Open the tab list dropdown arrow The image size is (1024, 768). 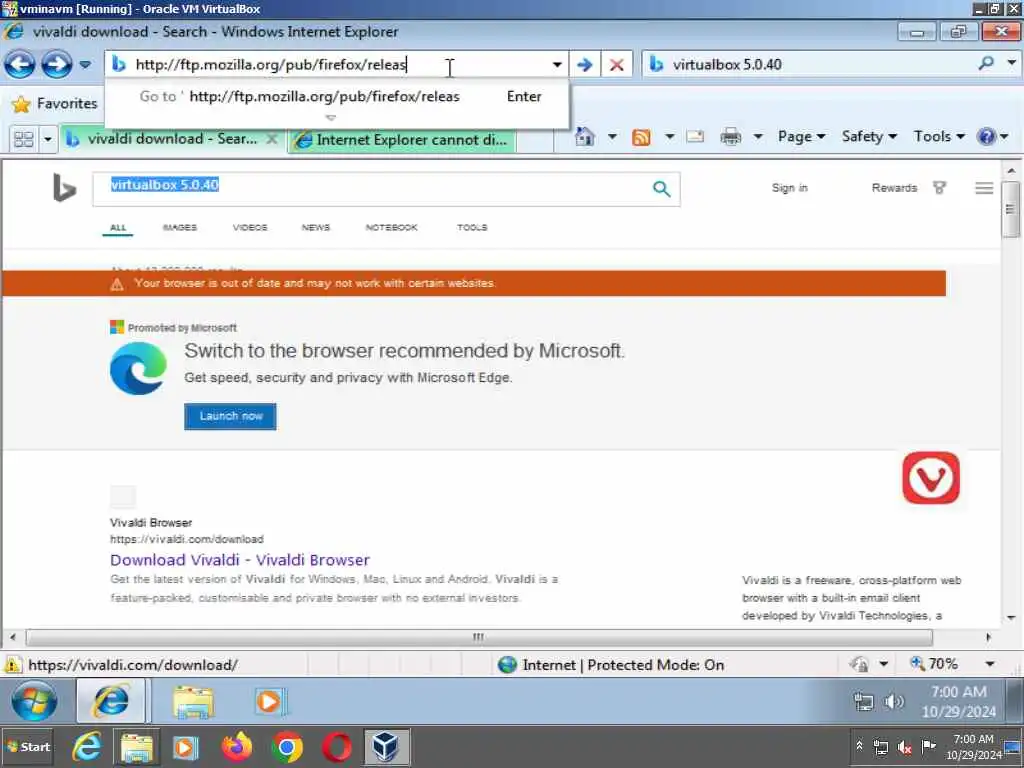48,139
